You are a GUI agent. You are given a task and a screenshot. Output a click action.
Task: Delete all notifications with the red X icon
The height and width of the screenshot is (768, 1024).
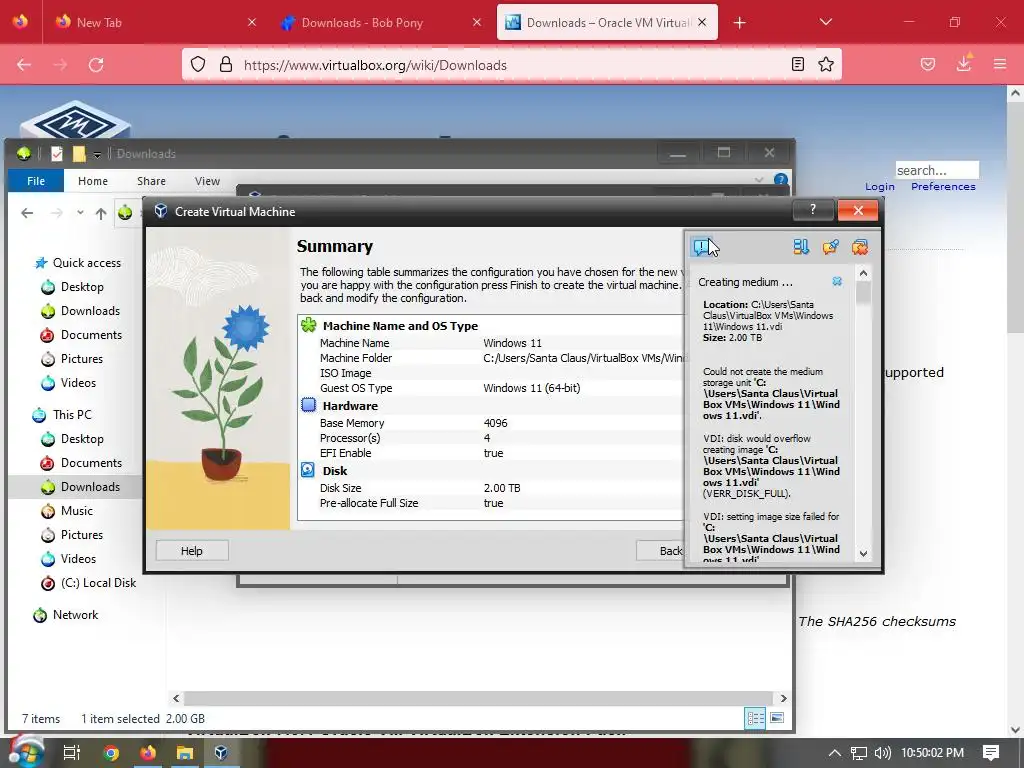click(860, 247)
